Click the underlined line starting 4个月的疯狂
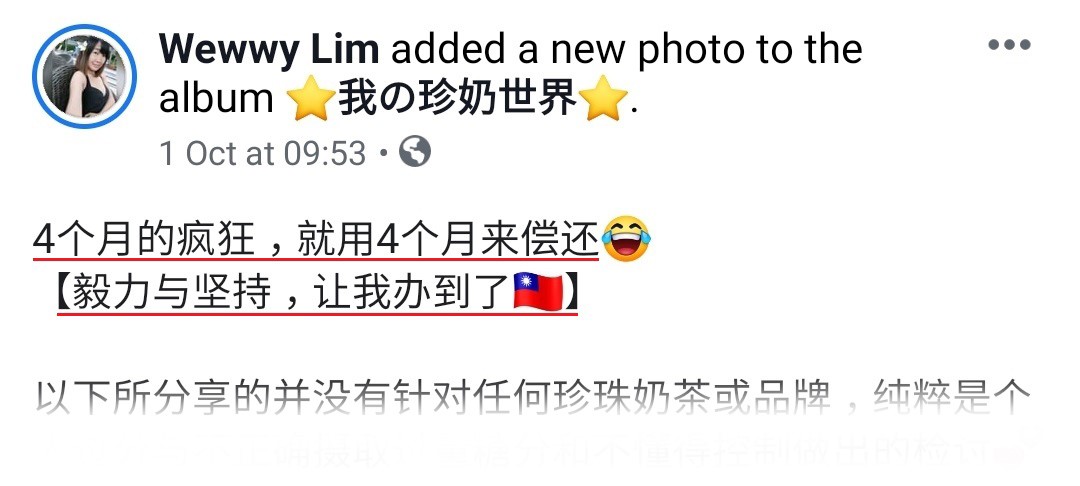1080x486 pixels. [316, 240]
